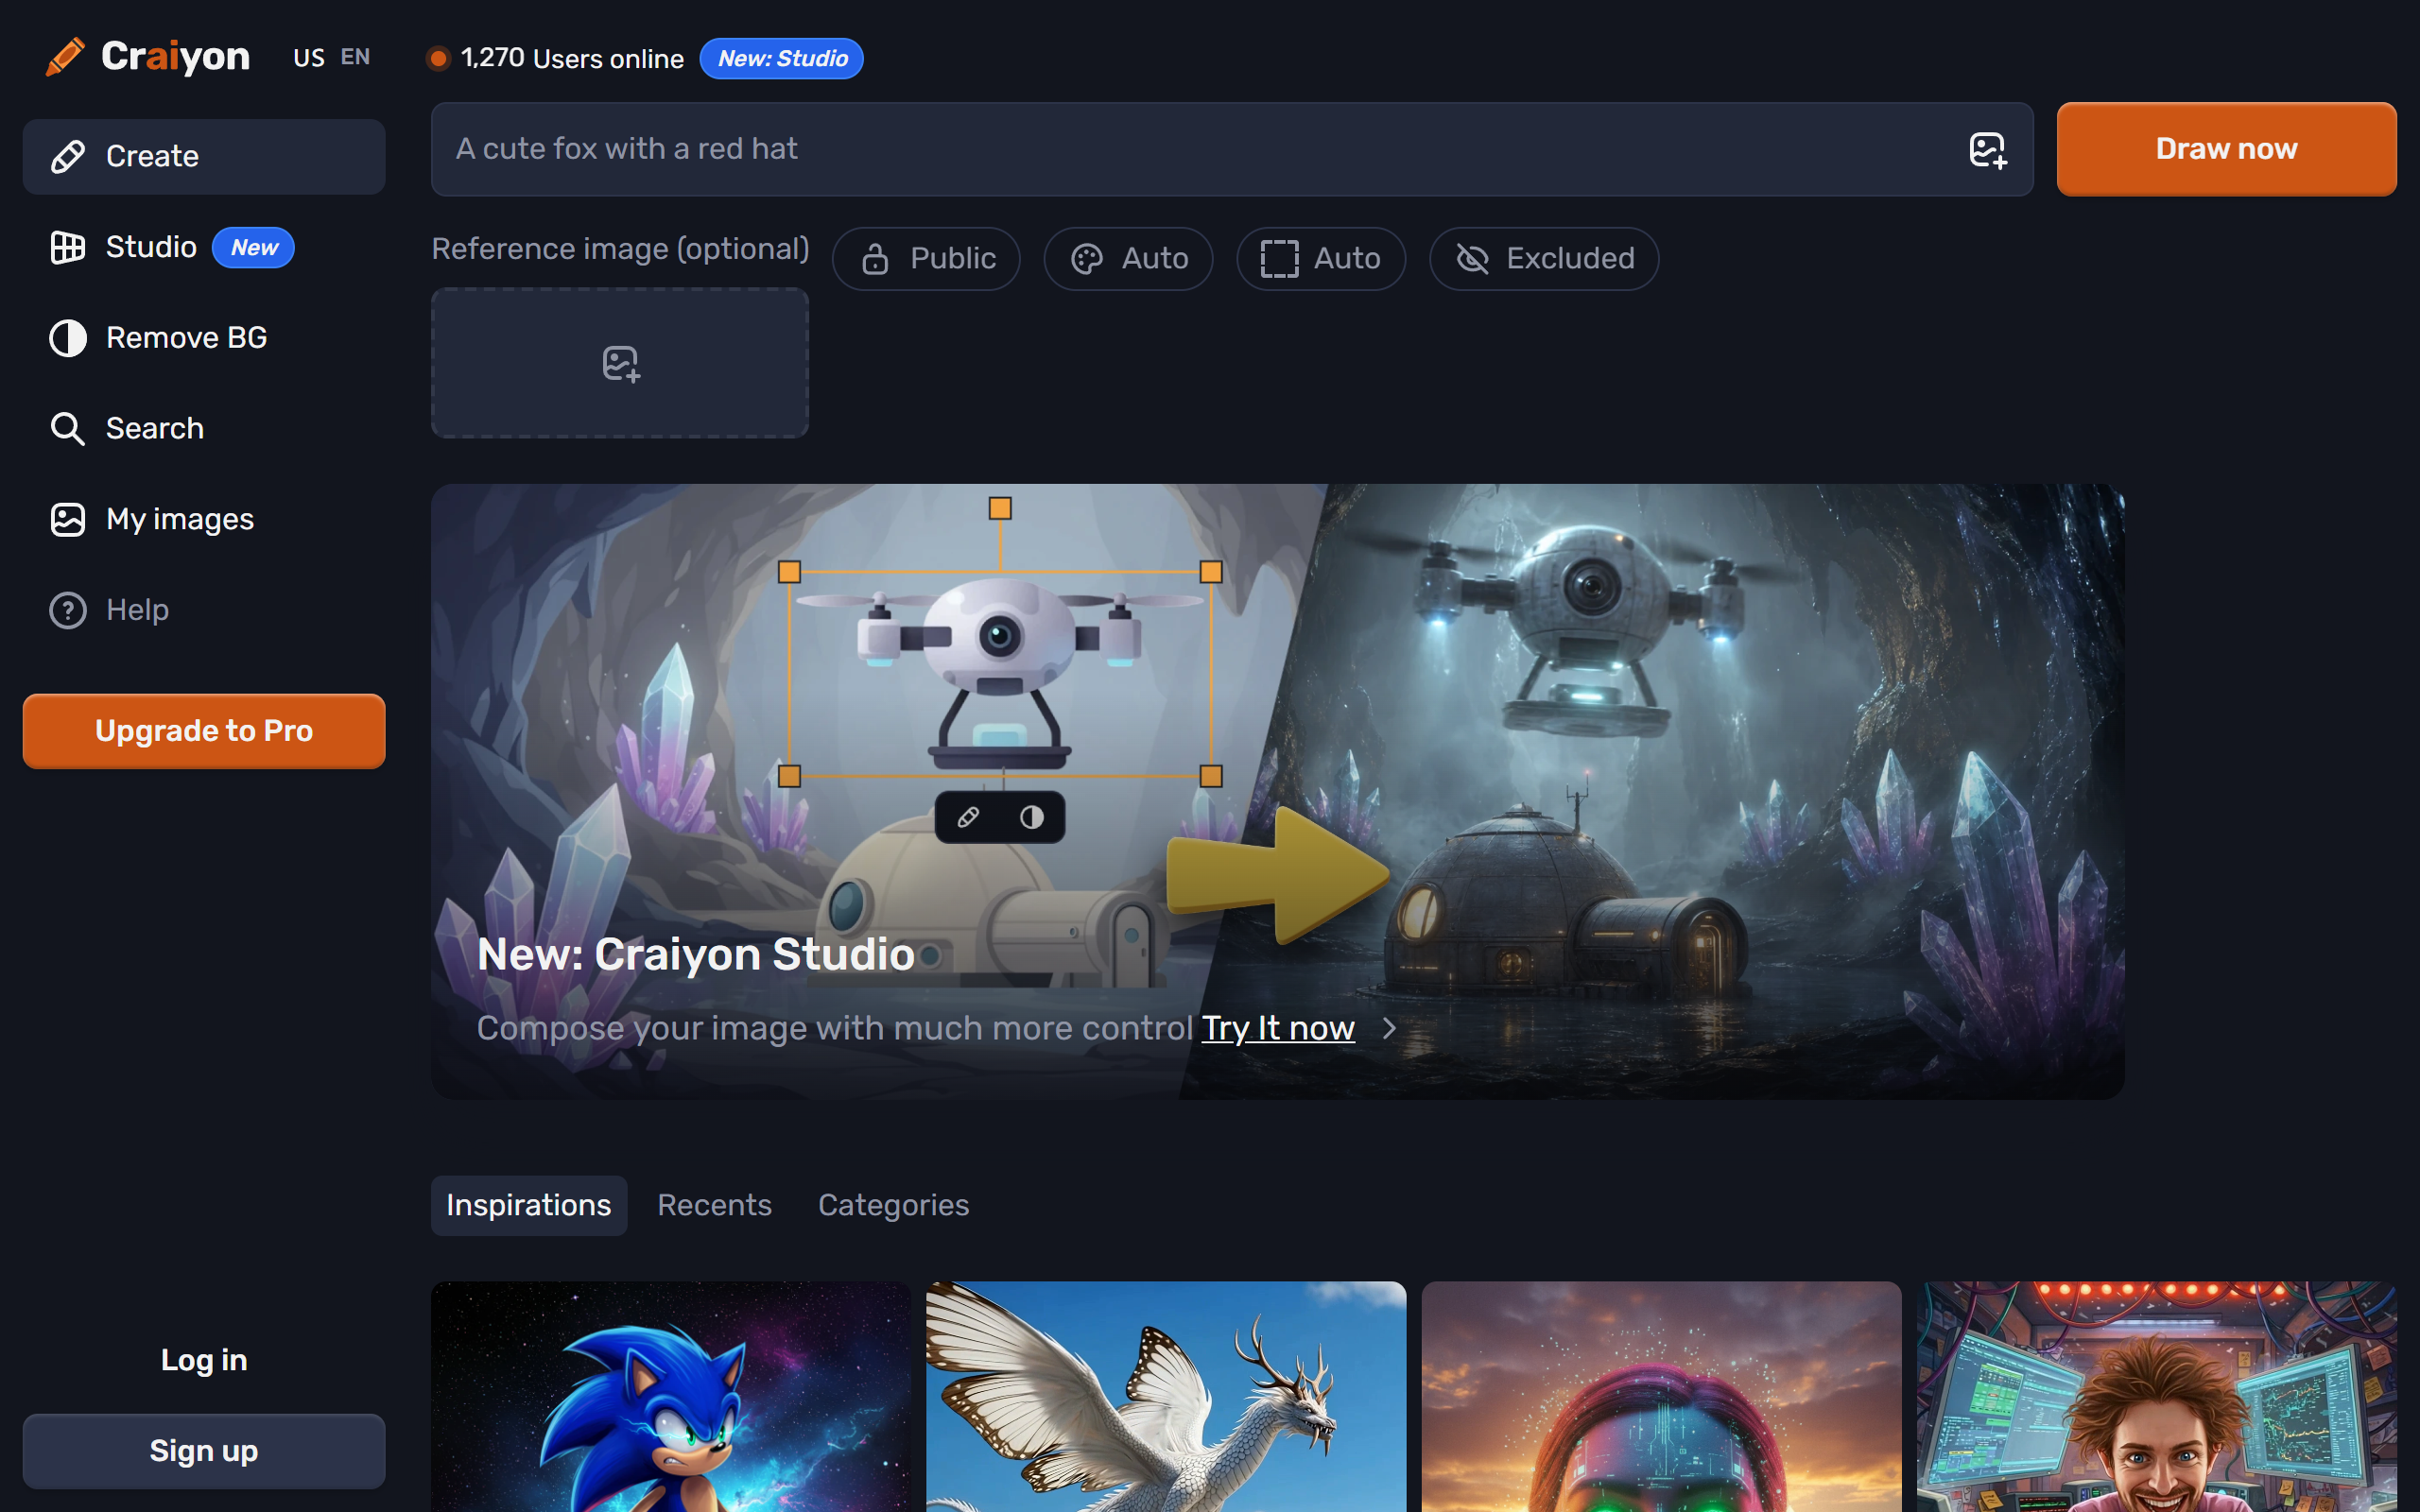Image resolution: width=2420 pixels, height=1512 pixels.
Task: Click the My images picture icon
Action: [x=67, y=519]
